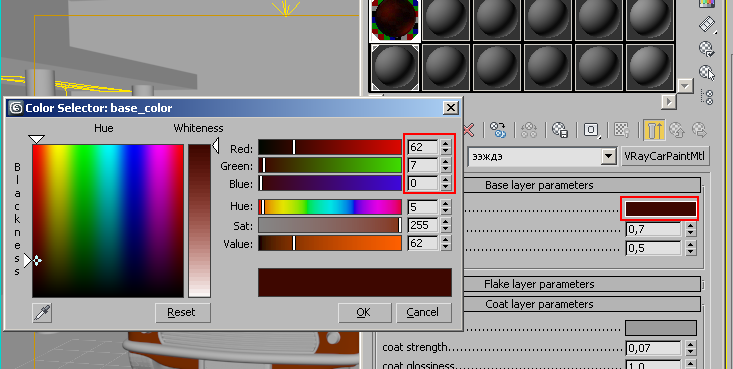Expand the Flake layer parameters rollout
The image size is (733, 369).
539,284
